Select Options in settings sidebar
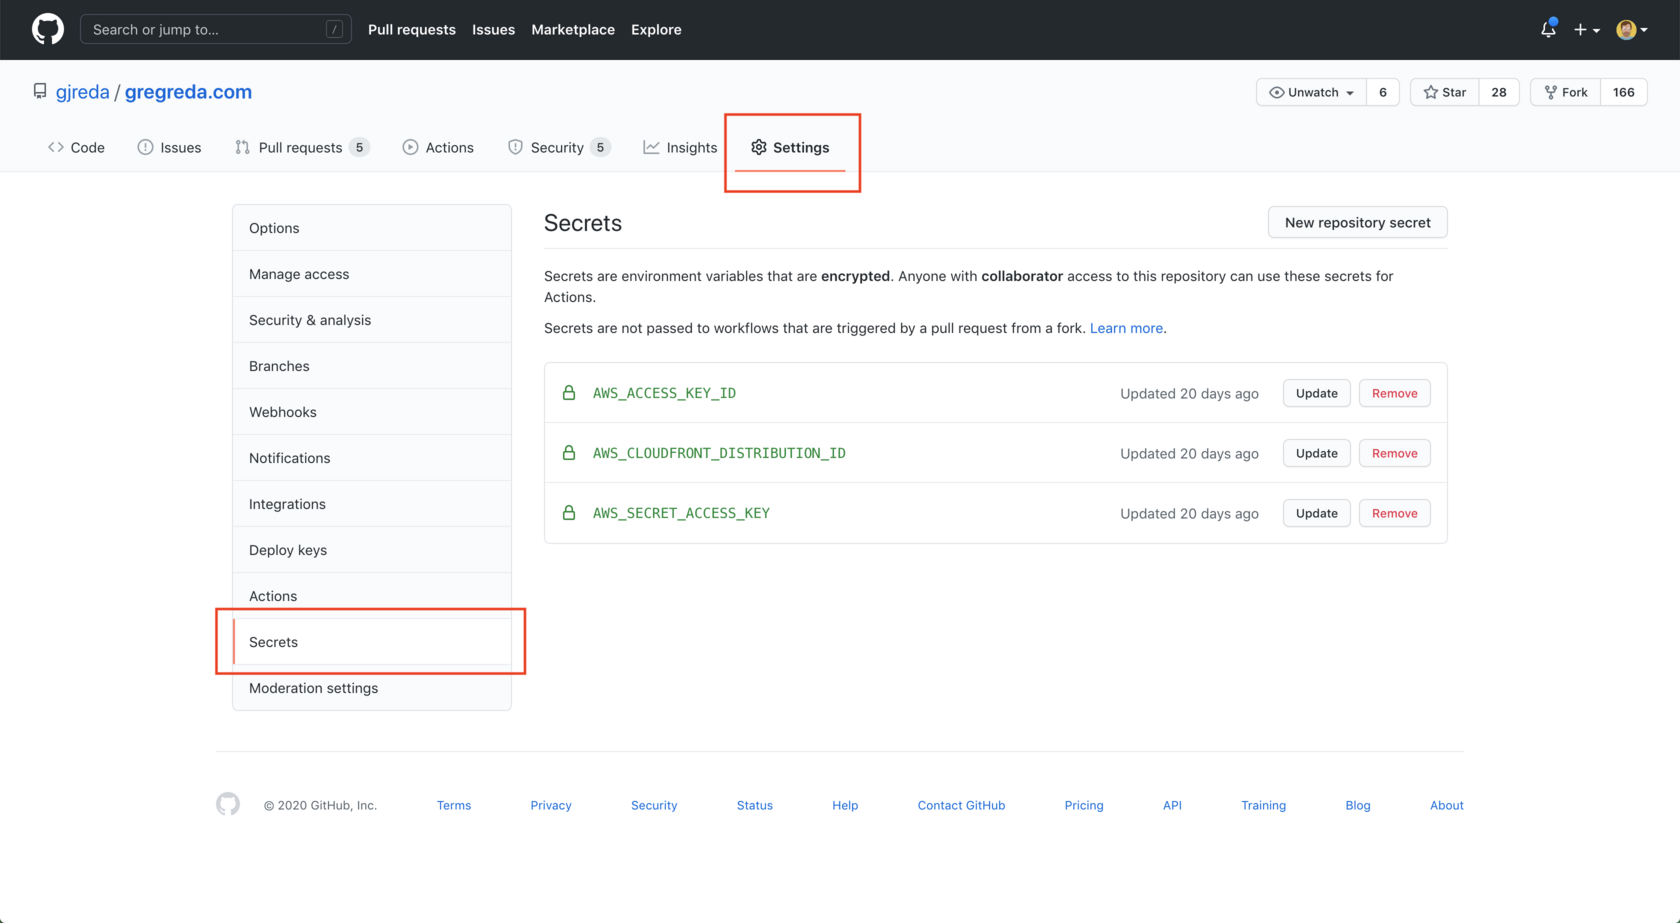Screen dimensions: 1680x923 [372, 228]
